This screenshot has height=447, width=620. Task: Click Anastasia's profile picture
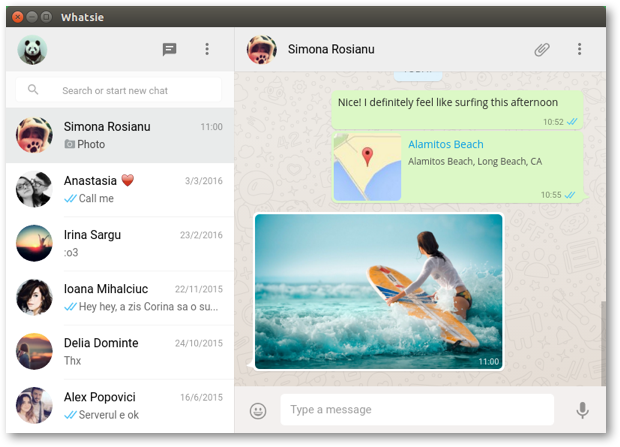[x=34, y=189]
